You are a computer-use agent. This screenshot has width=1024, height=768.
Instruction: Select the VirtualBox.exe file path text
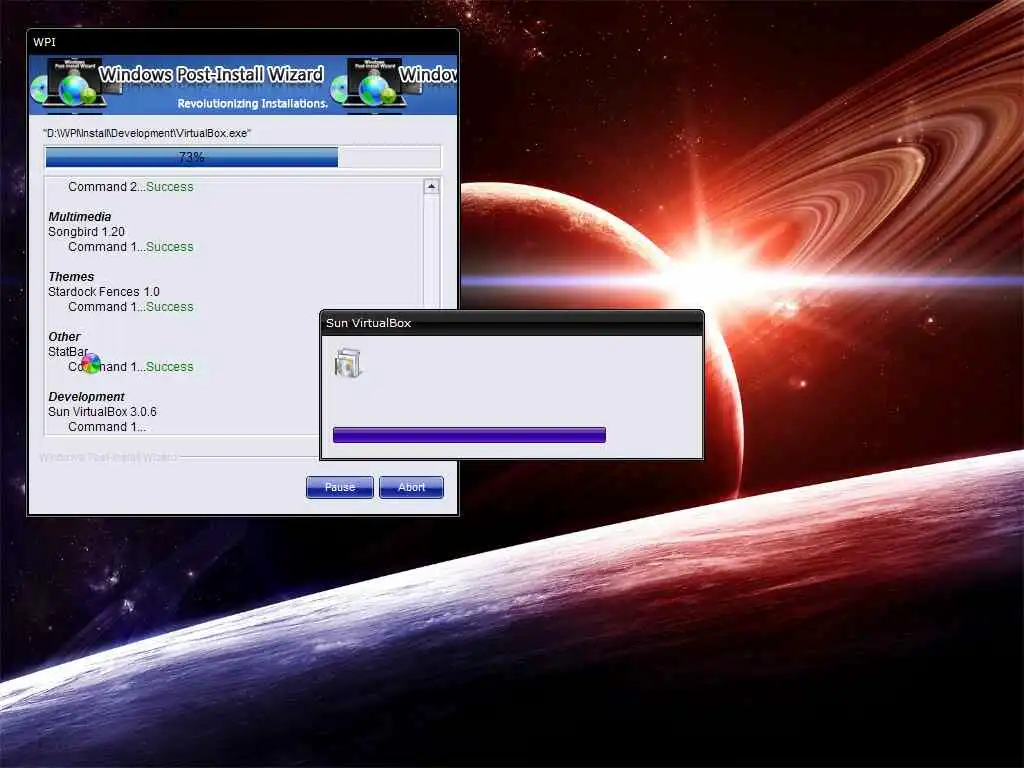[147, 133]
